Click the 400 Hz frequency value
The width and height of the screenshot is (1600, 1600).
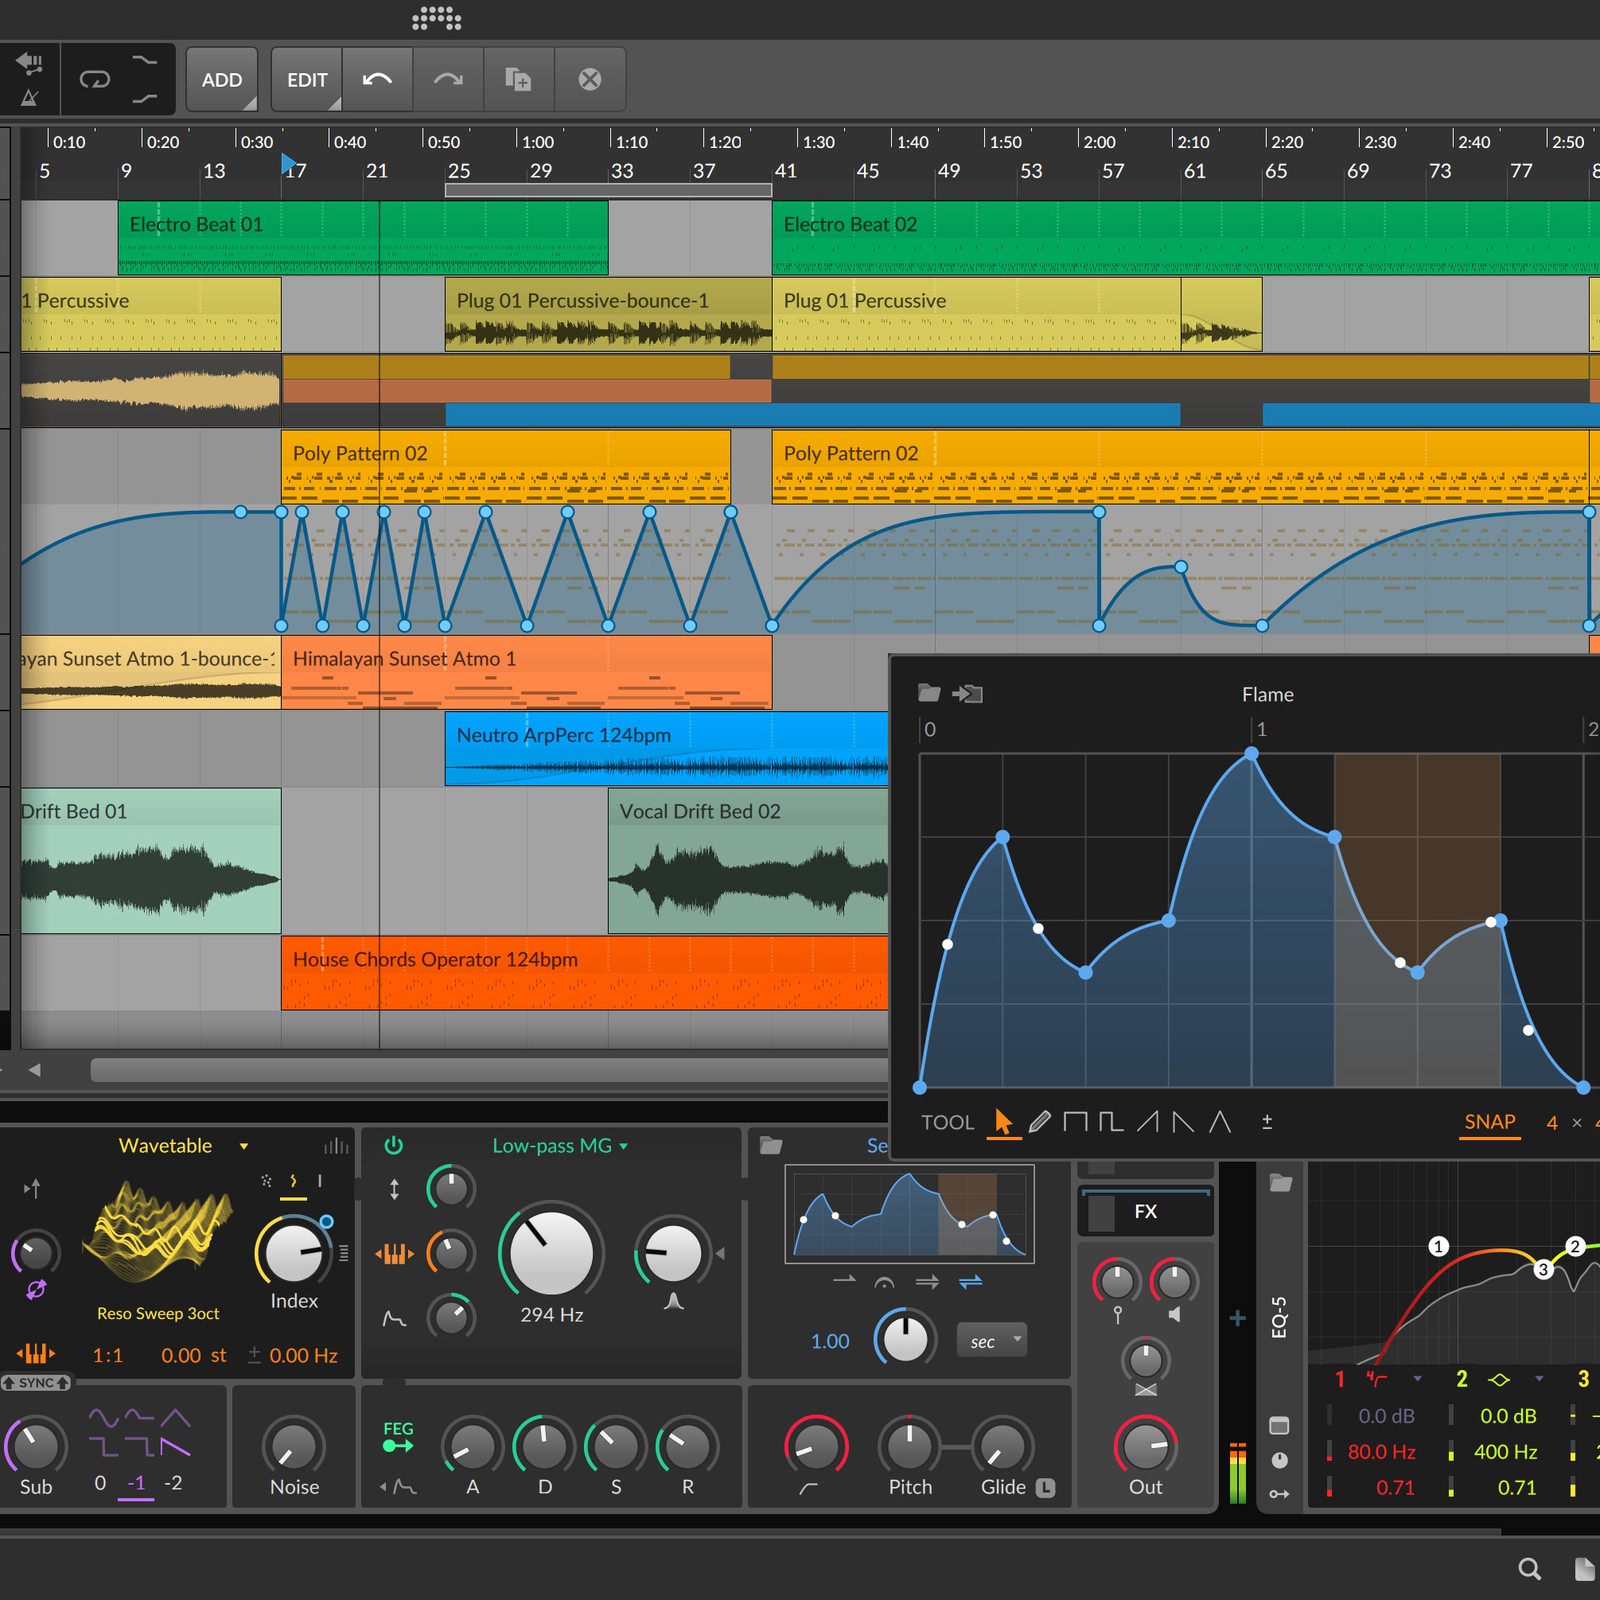coord(1505,1452)
